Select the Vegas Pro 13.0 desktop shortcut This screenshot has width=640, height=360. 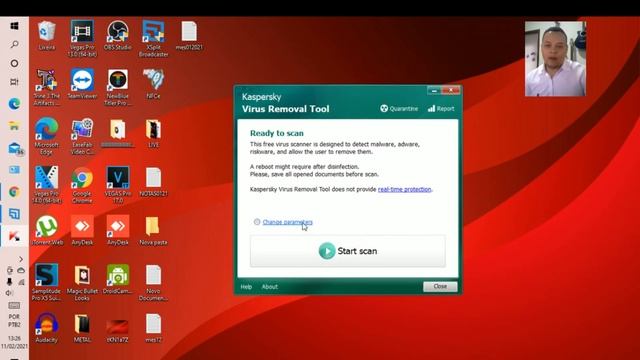tap(82, 39)
